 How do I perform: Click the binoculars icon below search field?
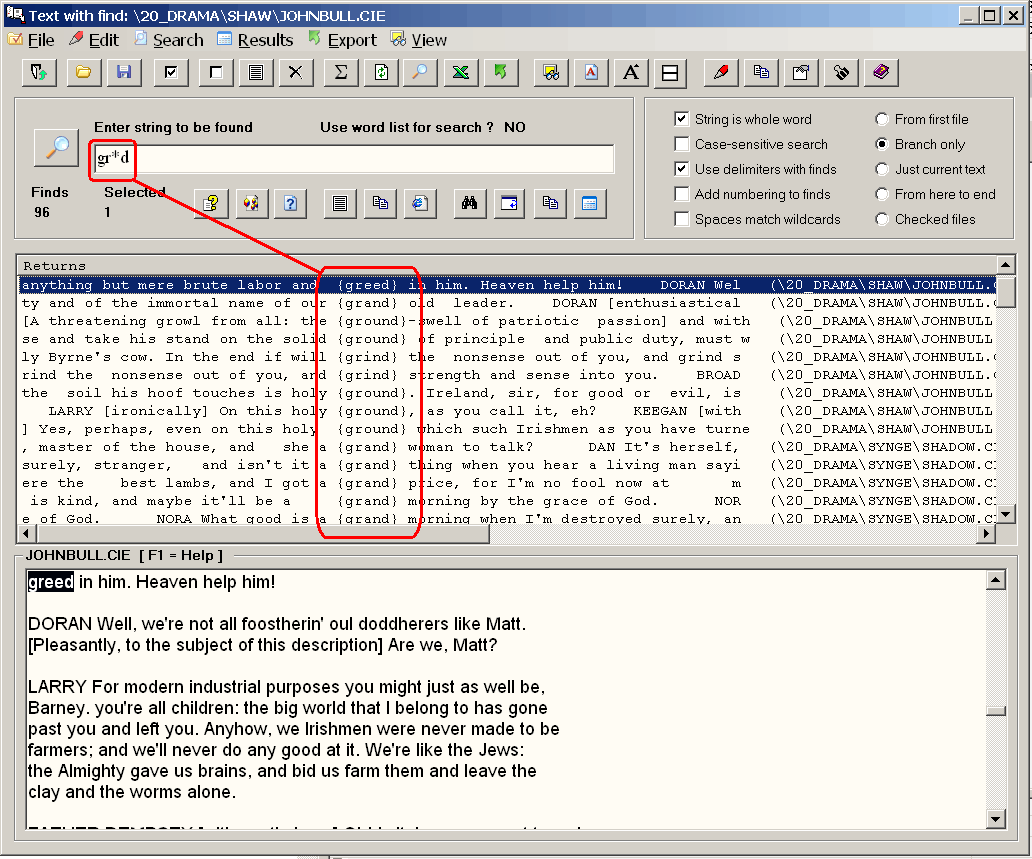point(468,203)
